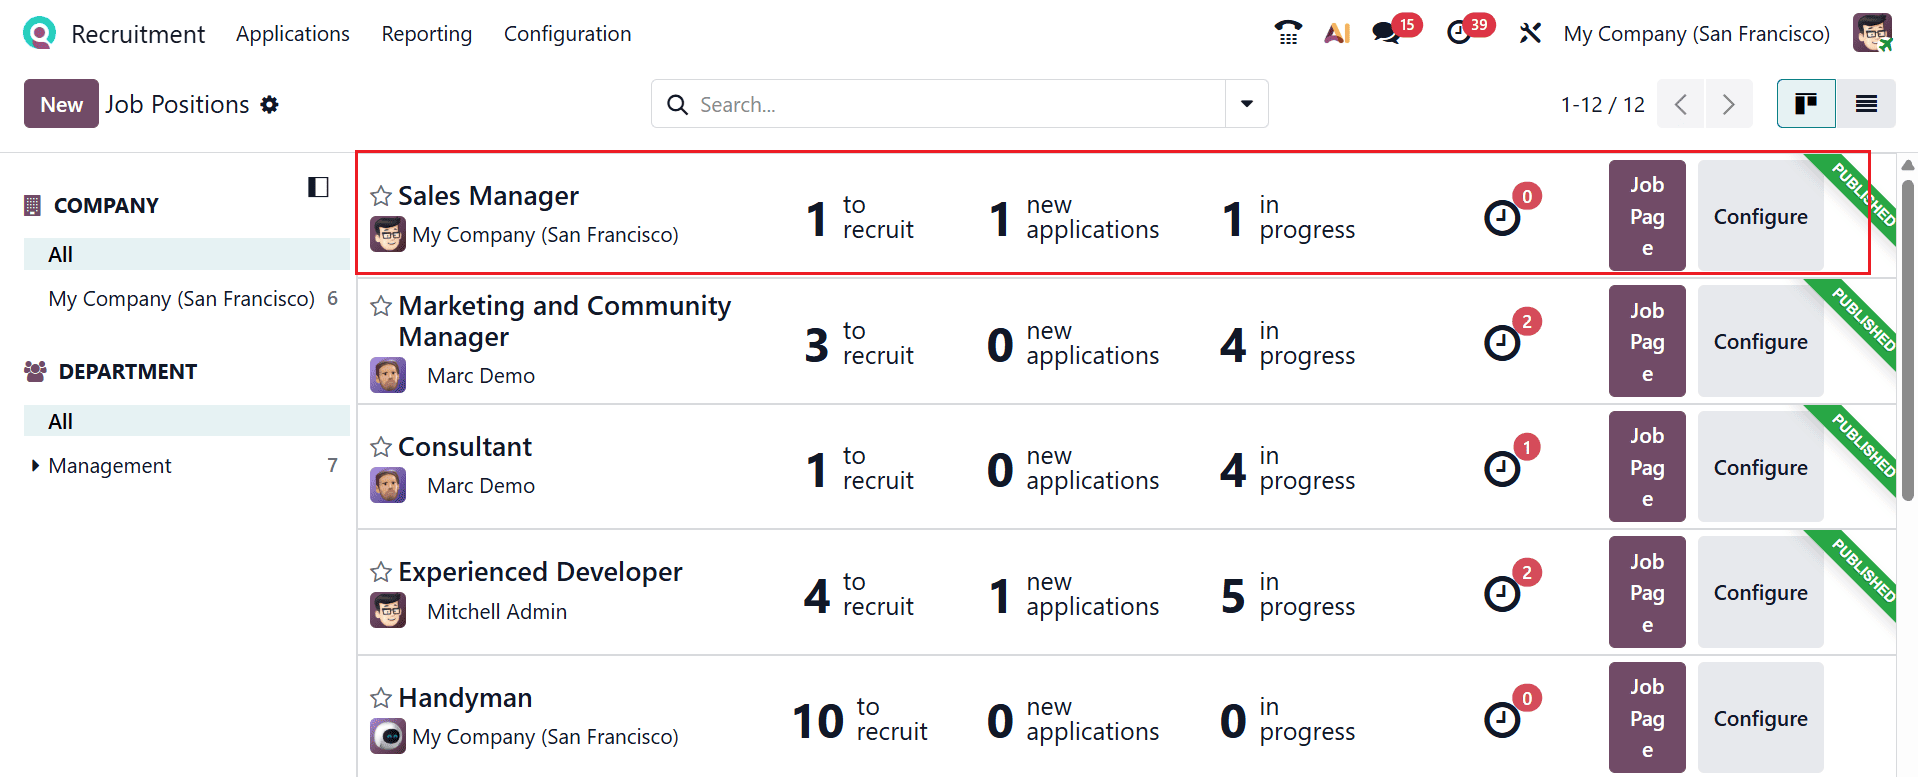Screen dimensions: 1918x777
Task: Expand the Management department tree
Action: (x=35, y=466)
